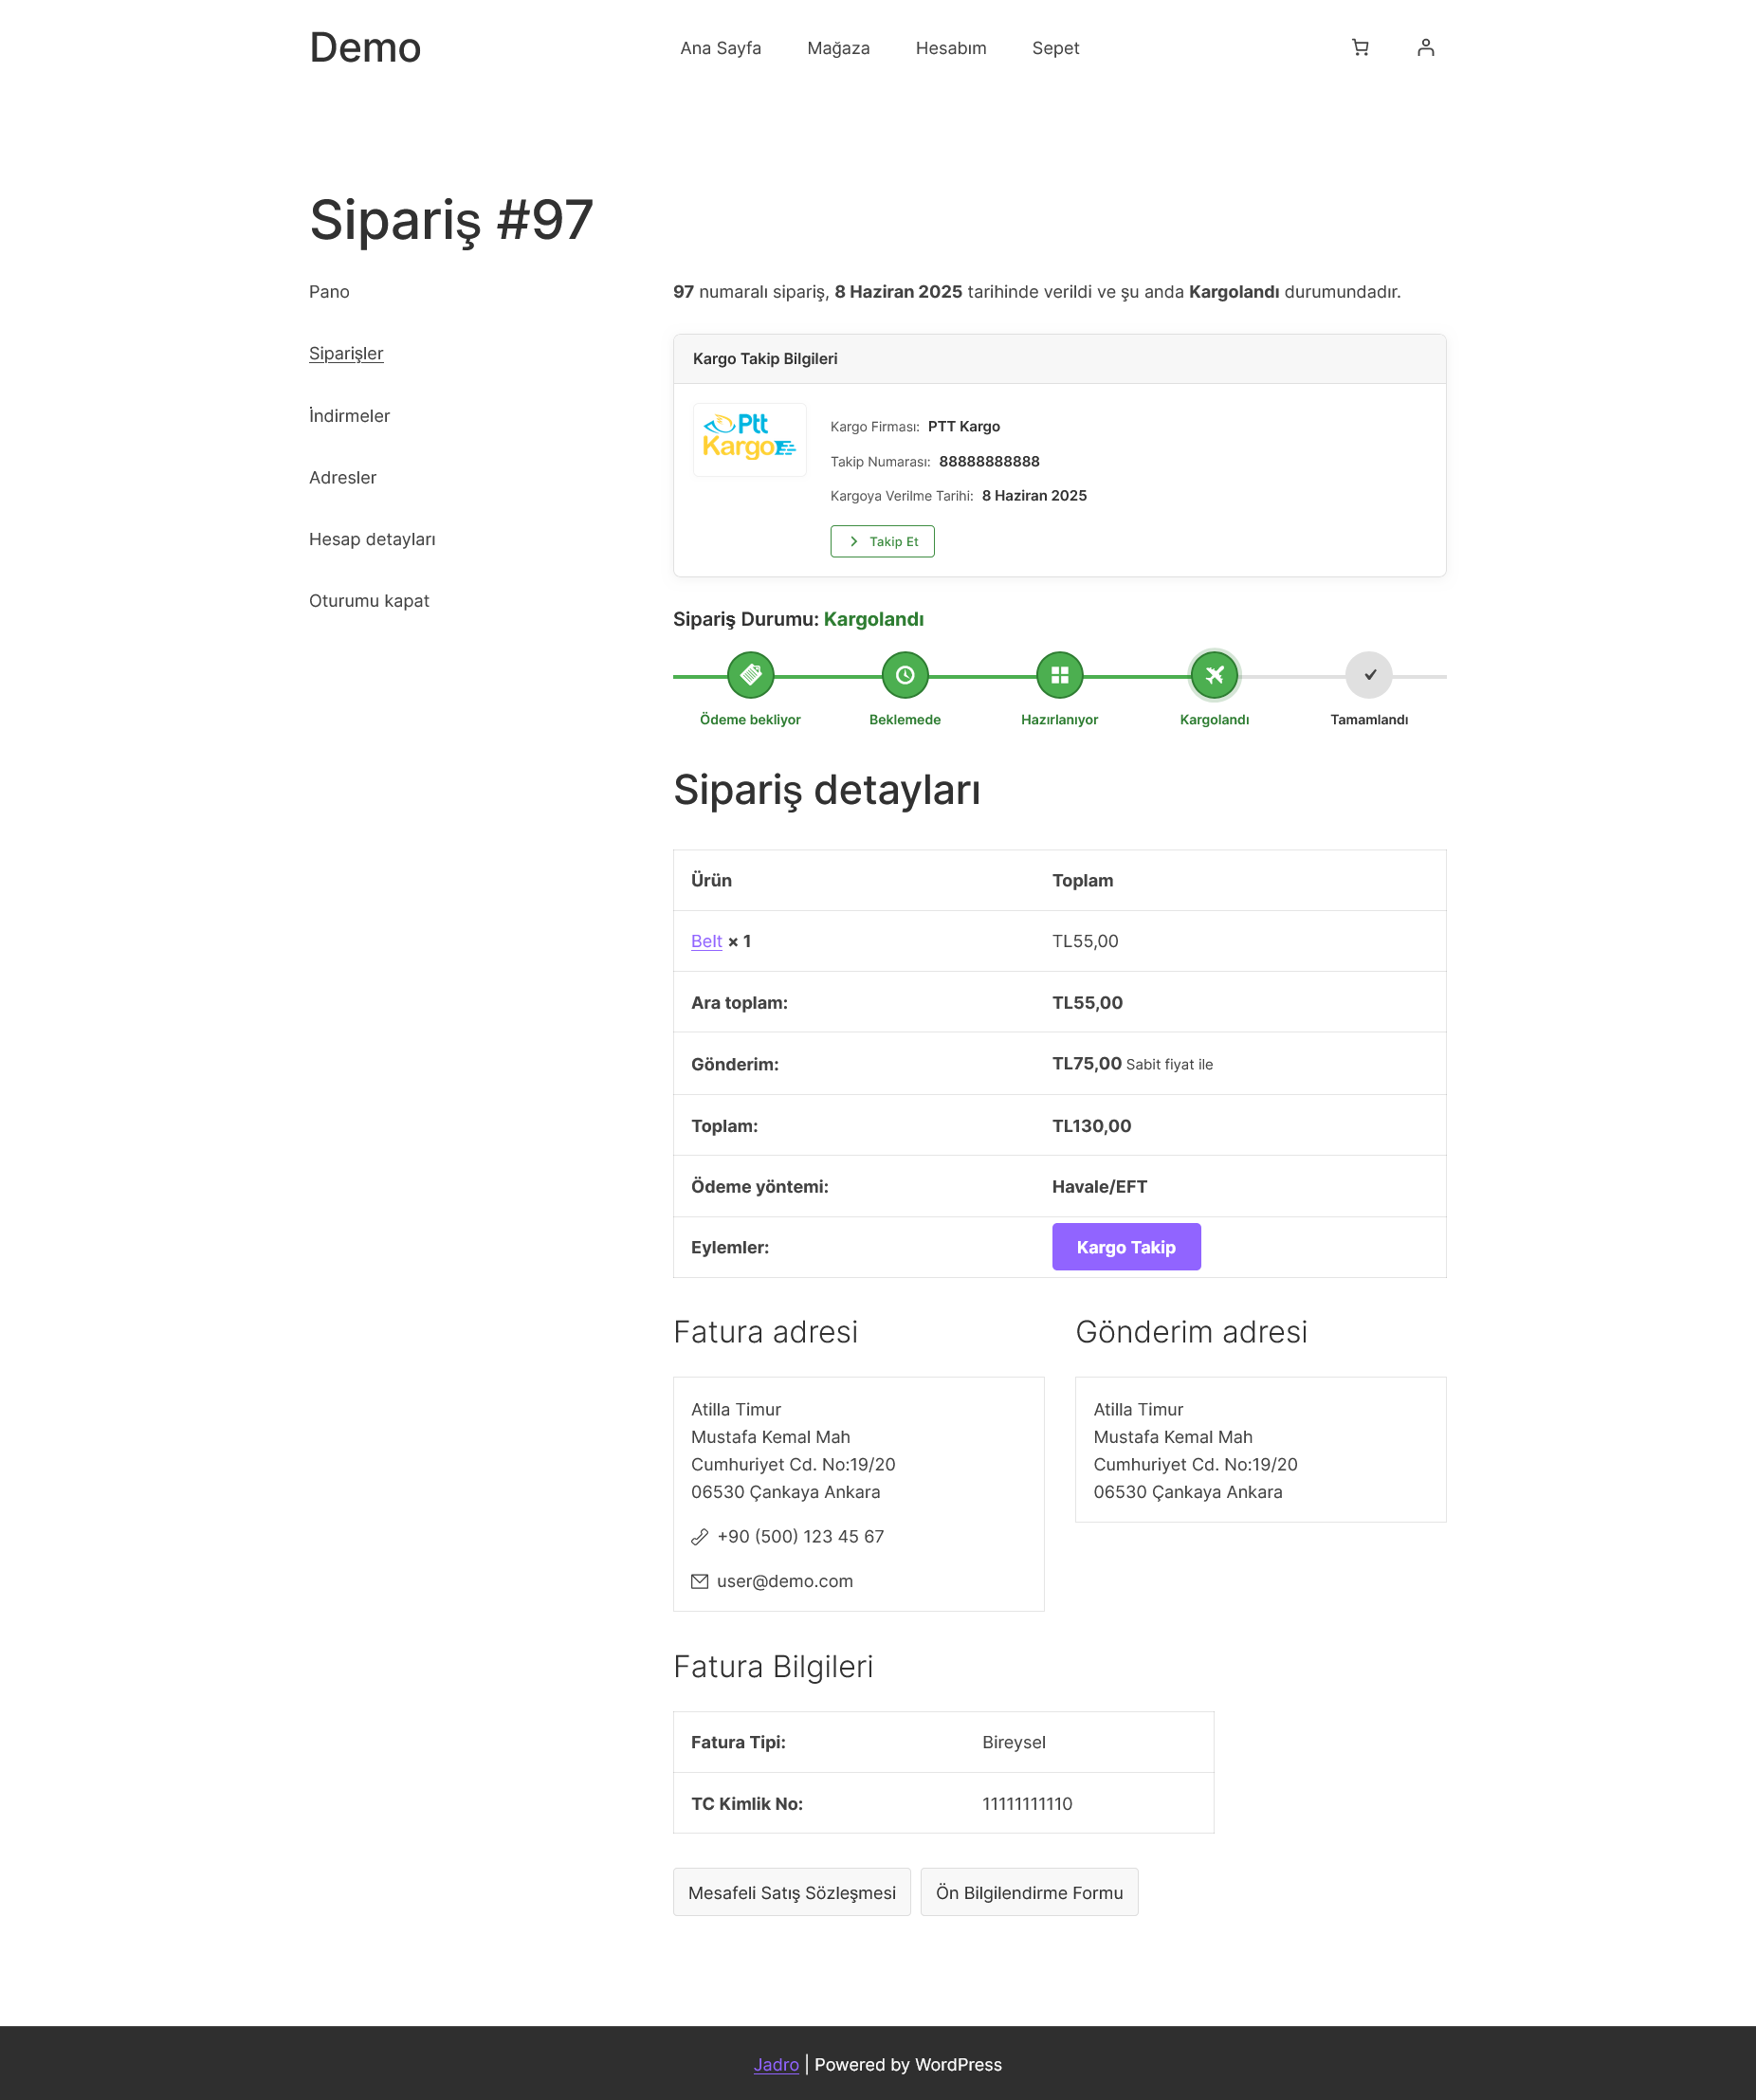Open Ana Sayfa from the navigation
This screenshot has height=2100, width=1756.
tap(720, 48)
